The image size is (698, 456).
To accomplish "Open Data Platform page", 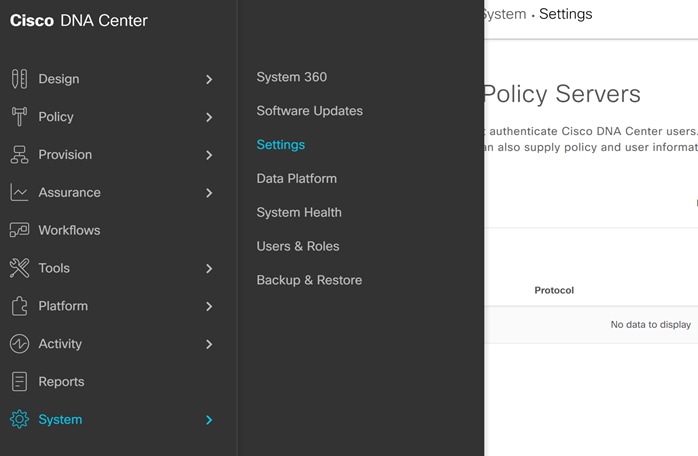I will click(x=296, y=179).
